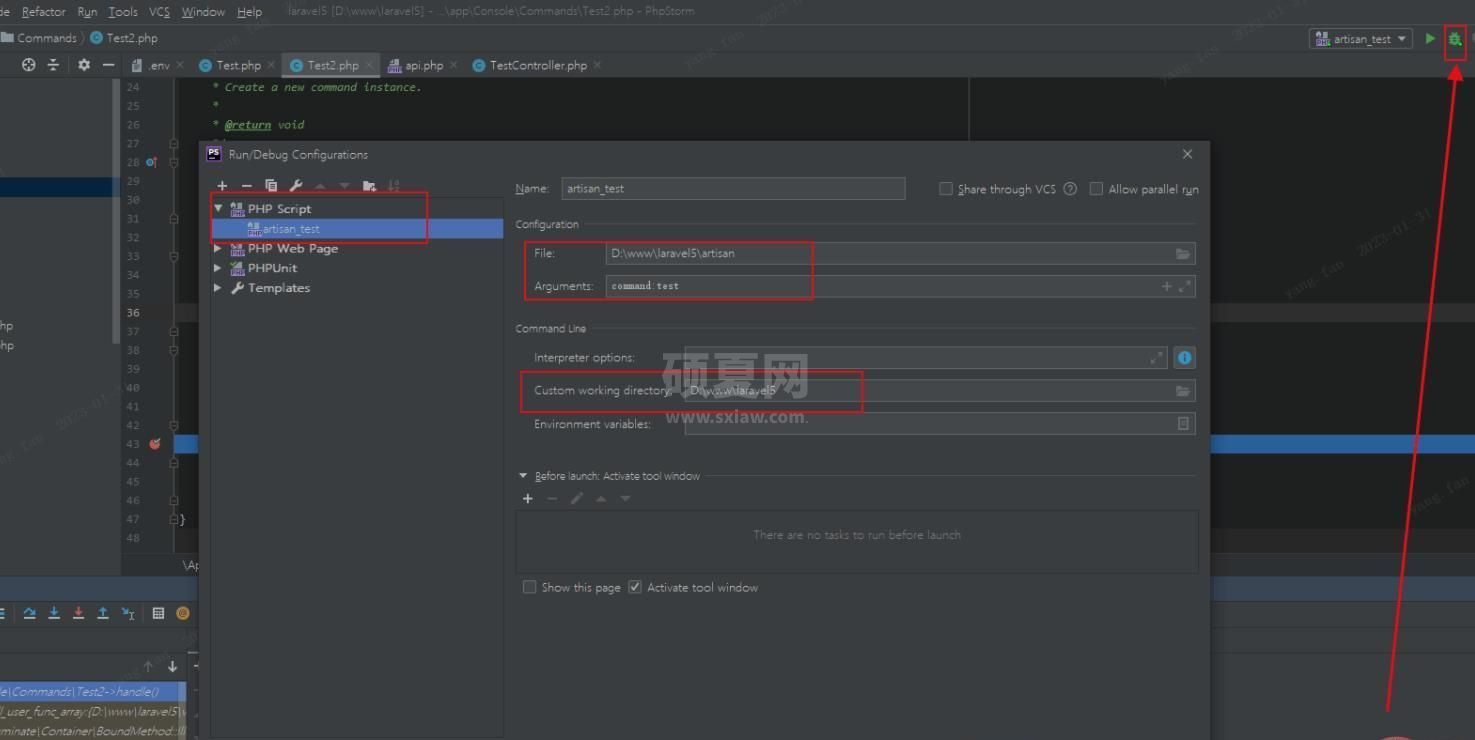Click the File path input field
This screenshot has width=1475, height=740.
point(900,254)
